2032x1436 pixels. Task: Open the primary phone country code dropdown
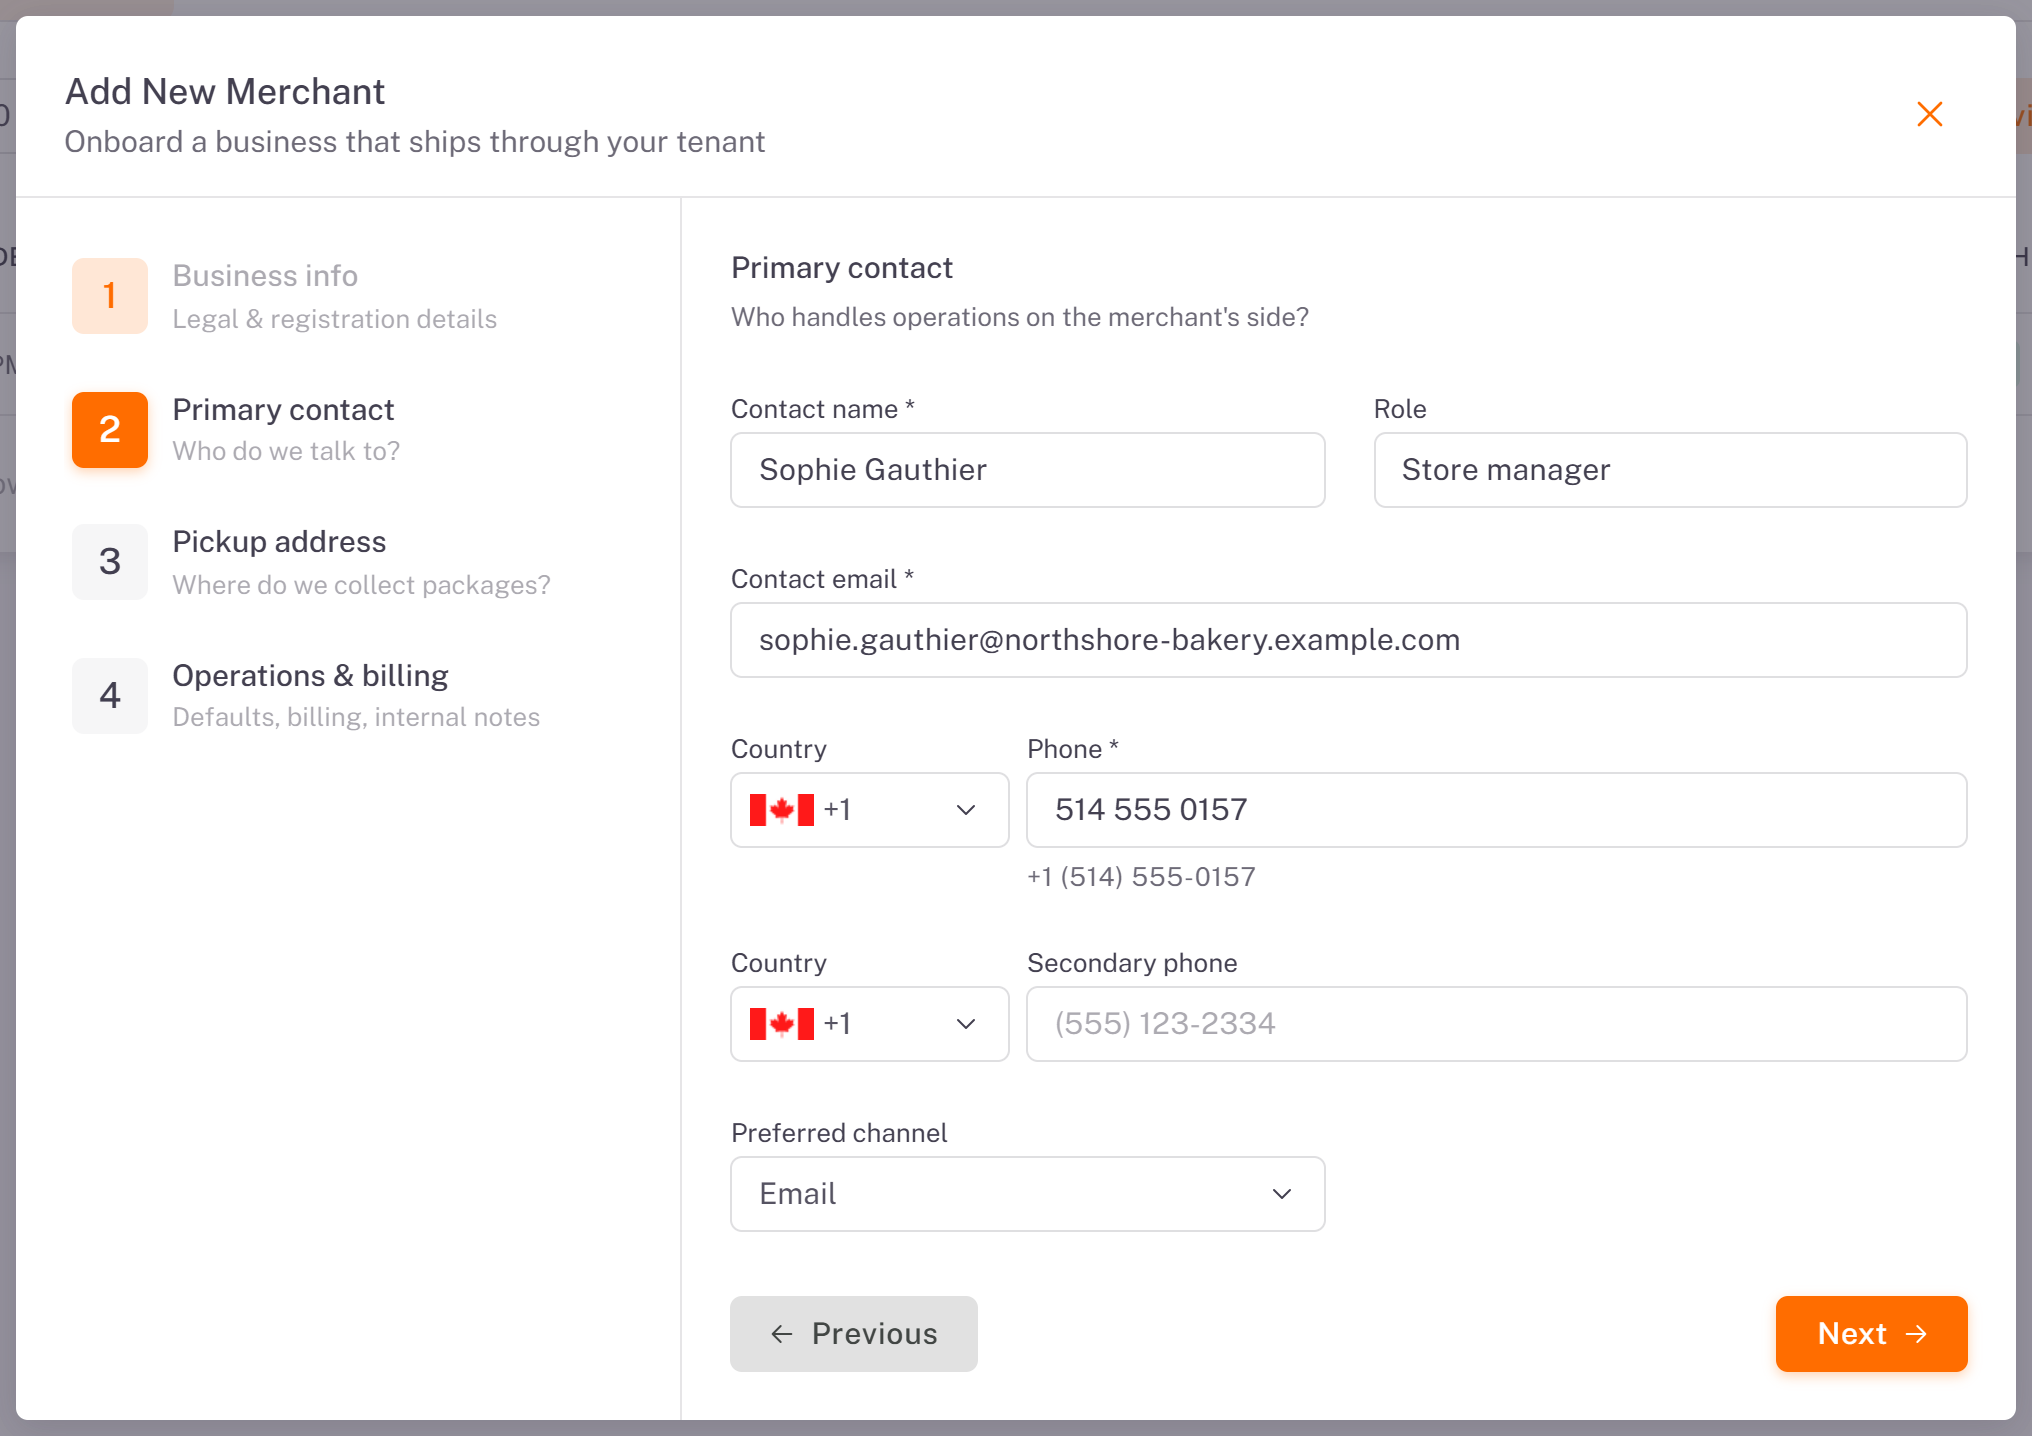click(870, 810)
